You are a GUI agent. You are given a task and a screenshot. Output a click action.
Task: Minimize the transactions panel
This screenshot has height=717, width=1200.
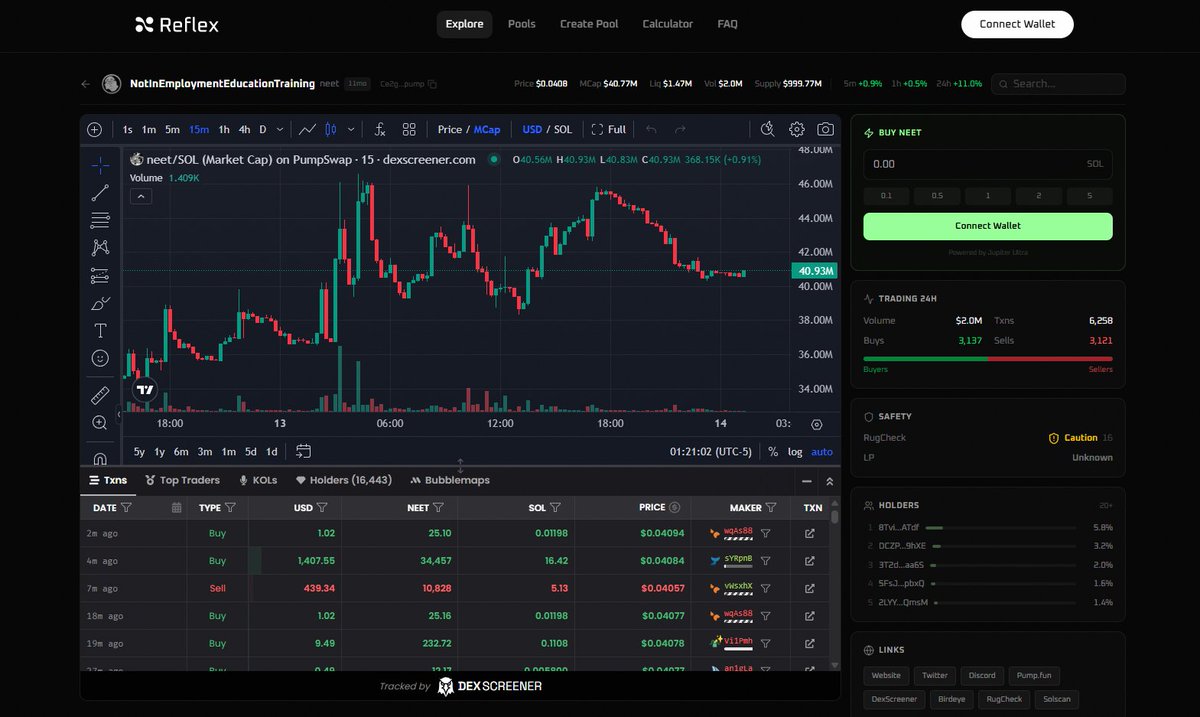807,481
